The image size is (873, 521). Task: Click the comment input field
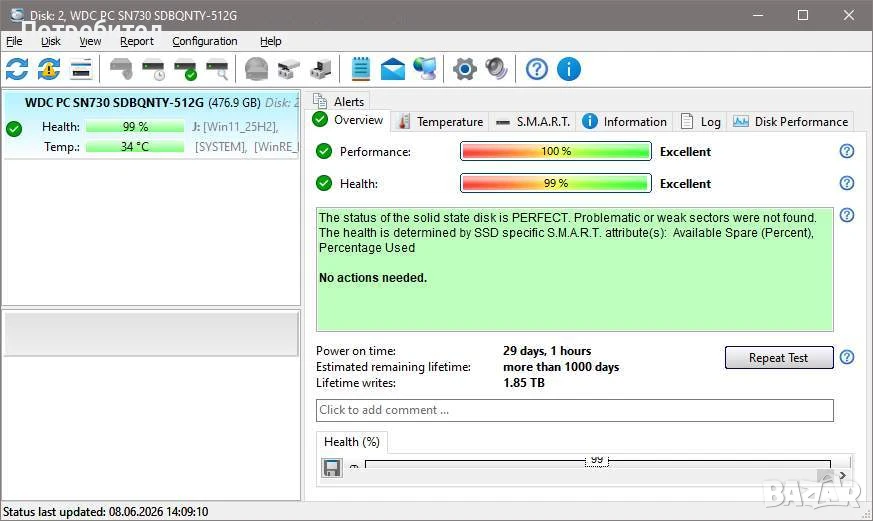575,410
